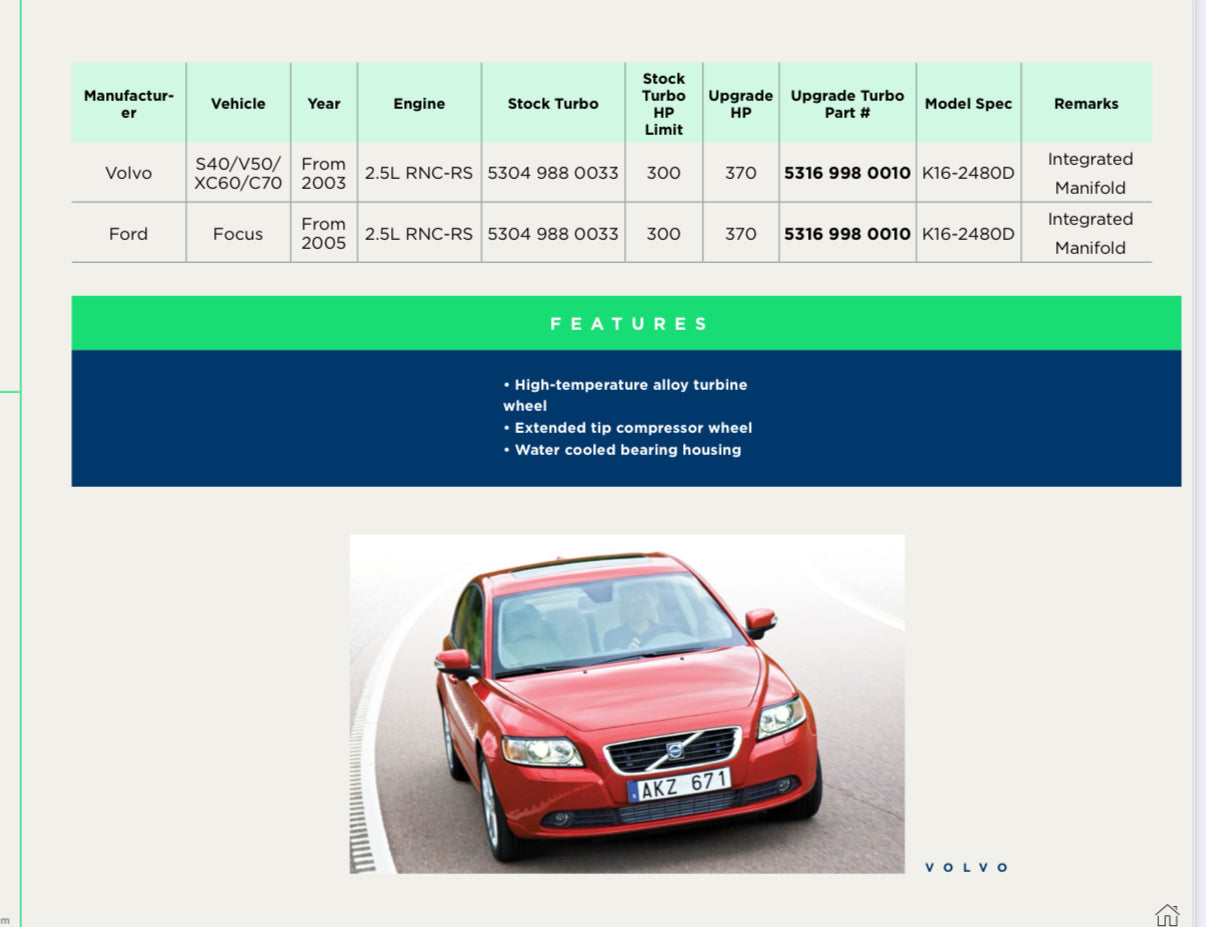Click the Stock Turbo column header
The width and height of the screenshot is (1206, 927).
click(553, 103)
